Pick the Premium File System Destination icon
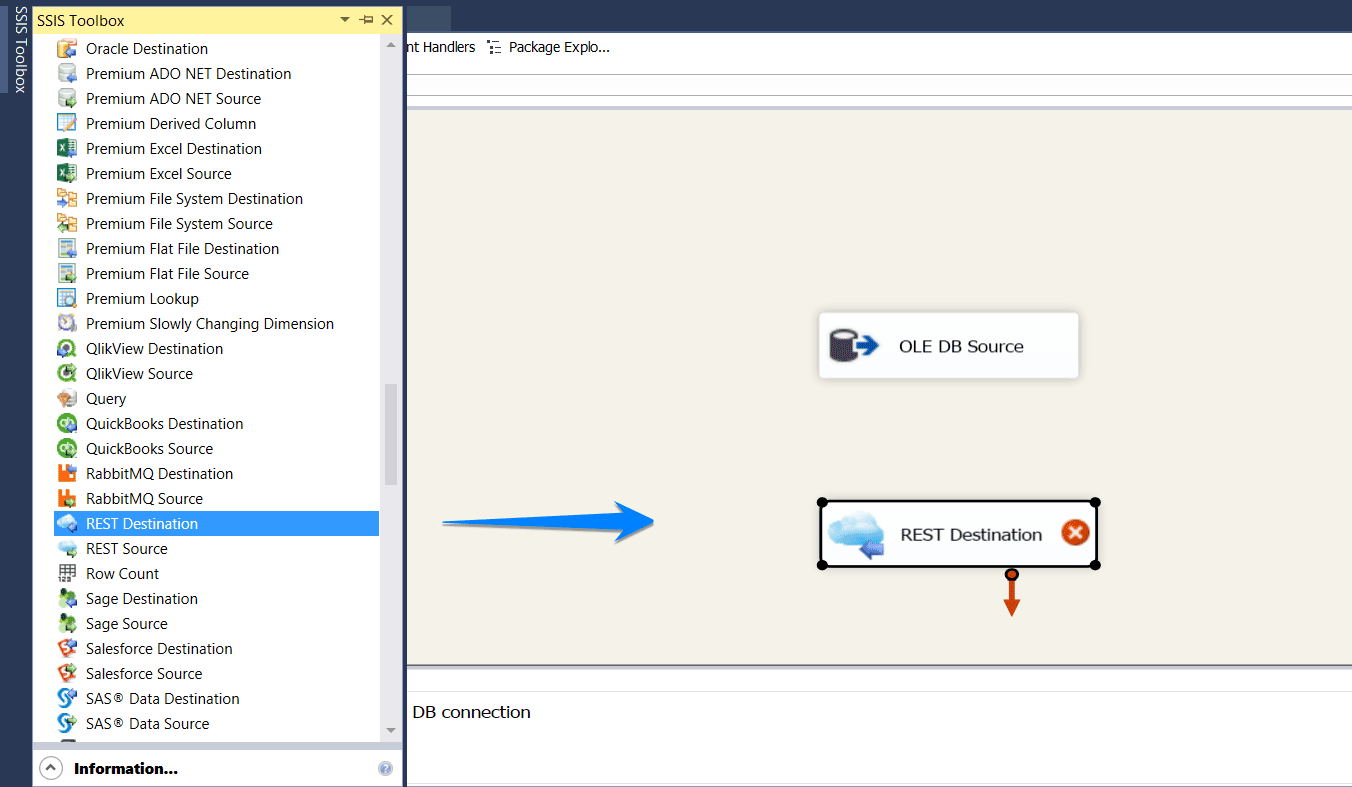The width and height of the screenshot is (1352, 787). coord(67,198)
